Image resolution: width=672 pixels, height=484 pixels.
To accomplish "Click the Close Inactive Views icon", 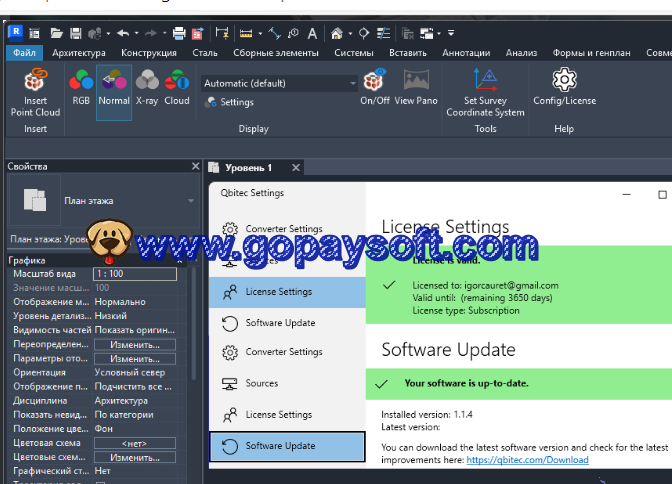I will (x=408, y=33).
